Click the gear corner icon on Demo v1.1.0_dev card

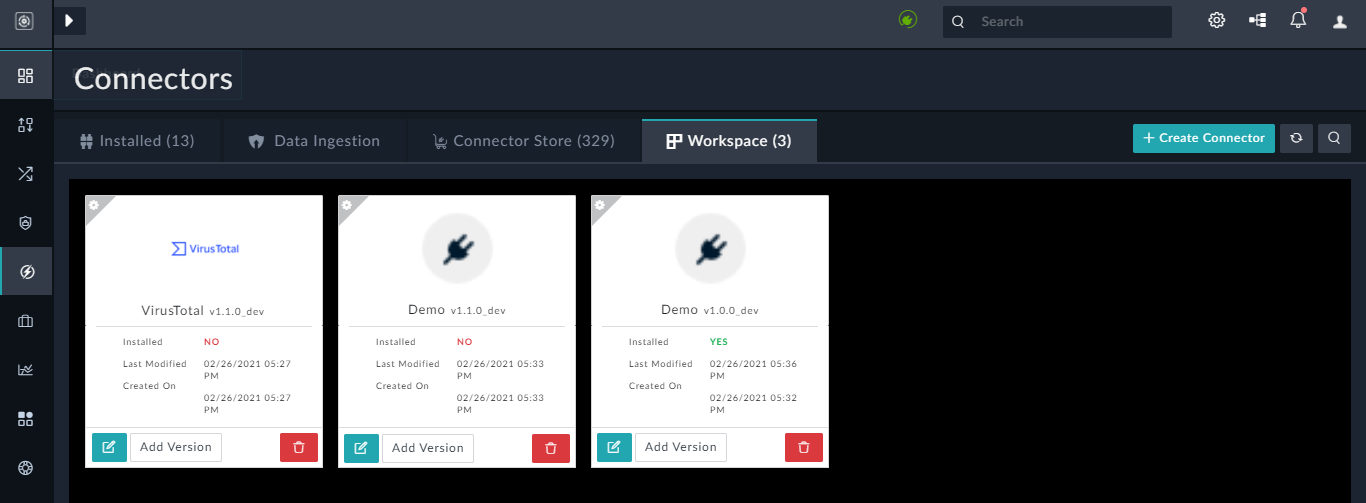[x=347, y=204]
